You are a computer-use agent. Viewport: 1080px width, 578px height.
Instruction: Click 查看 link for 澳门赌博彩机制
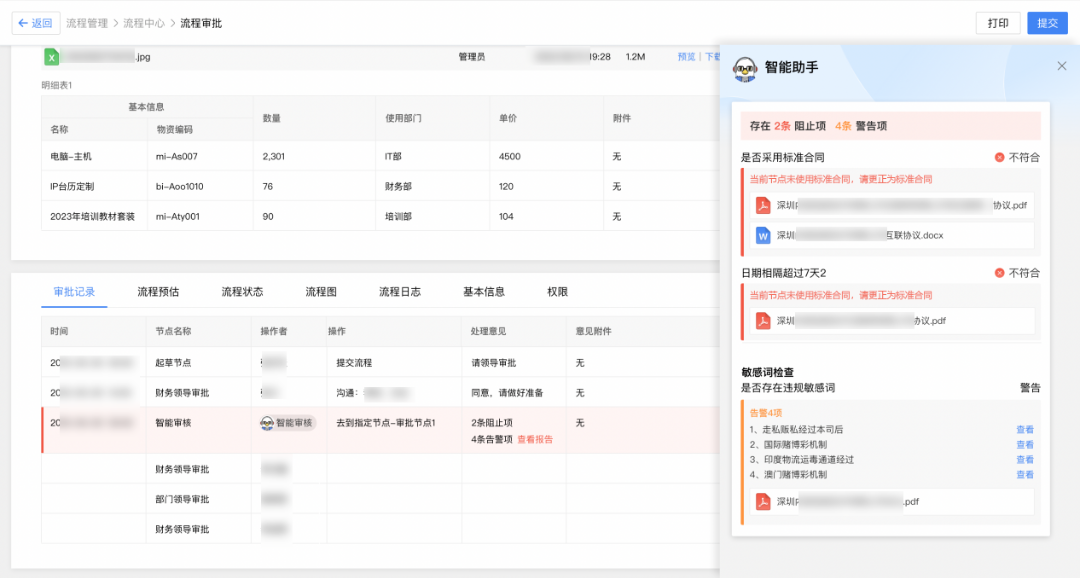[x=1025, y=475]
